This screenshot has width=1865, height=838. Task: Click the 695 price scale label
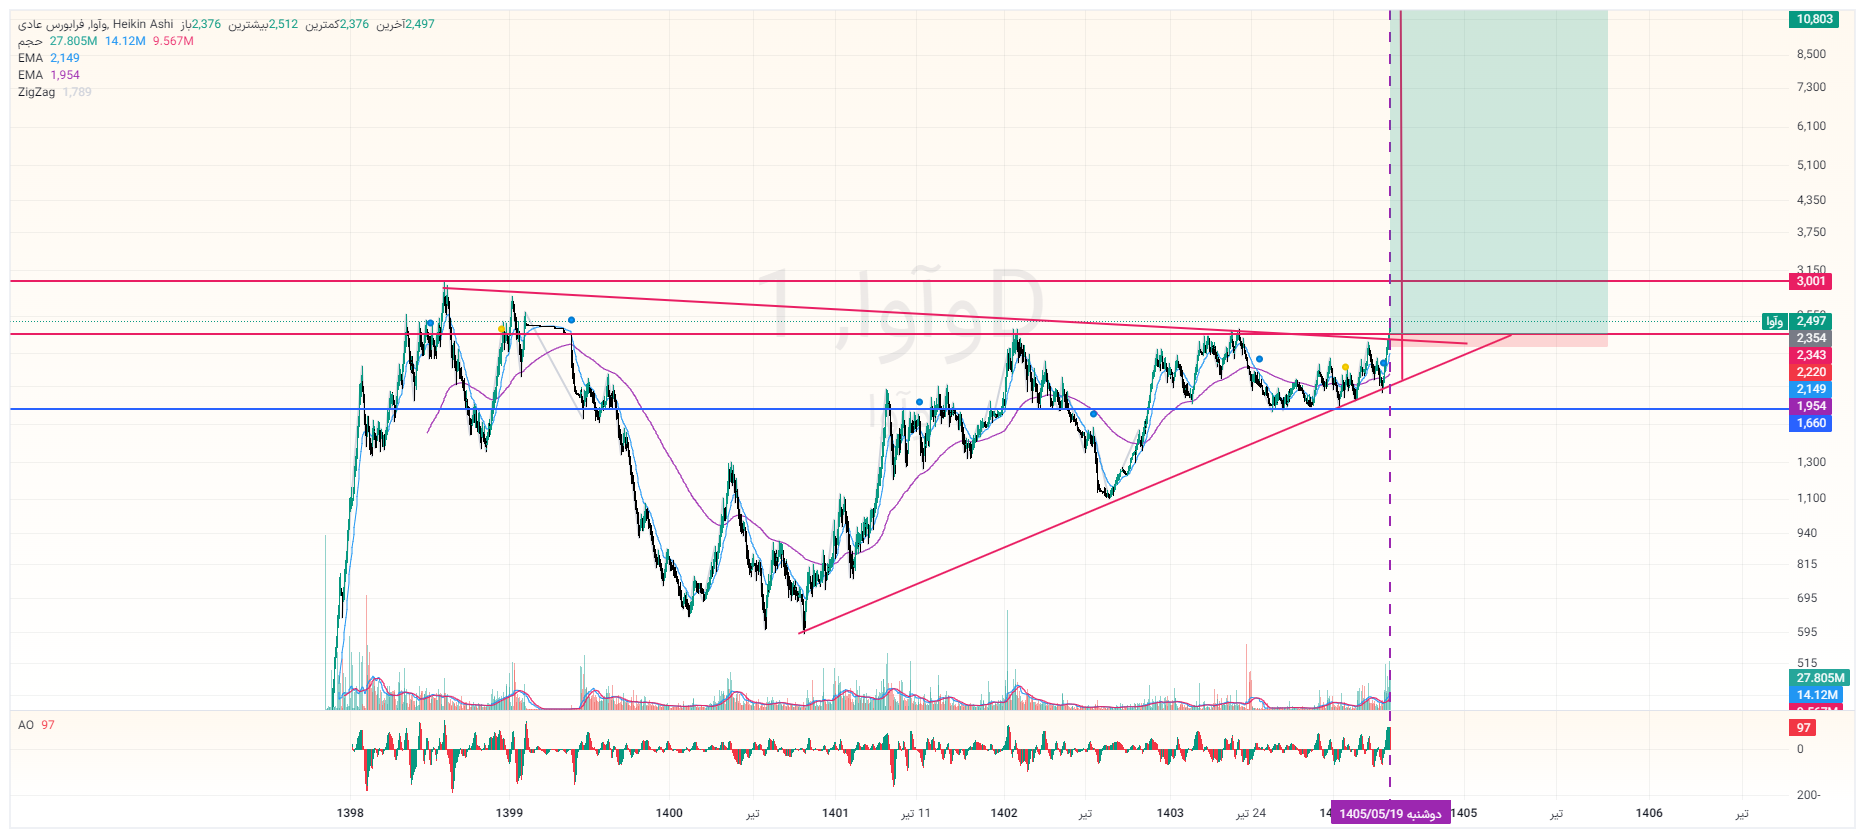[x=1807, y=598]
